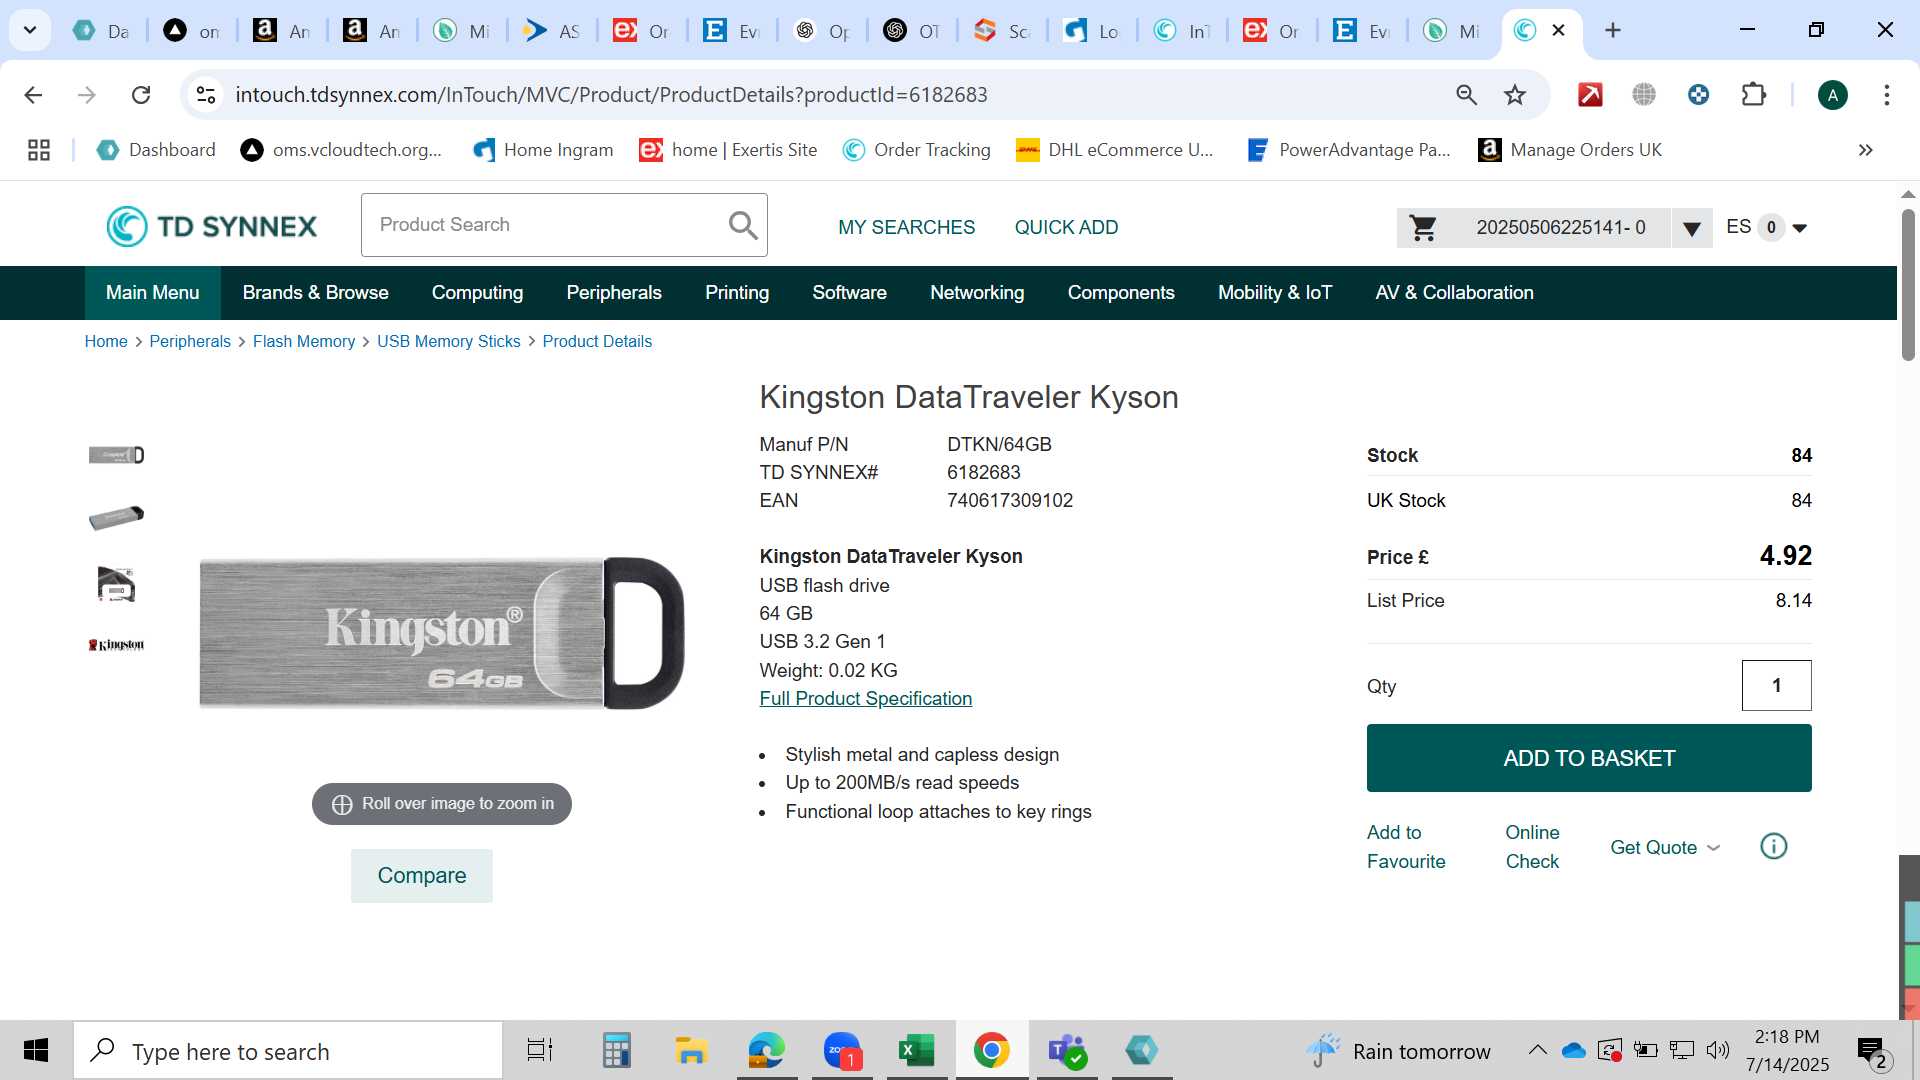This screenshot has width=1920, height=1080.
Task: Open Brands & Browse menu
Action: 315,293
